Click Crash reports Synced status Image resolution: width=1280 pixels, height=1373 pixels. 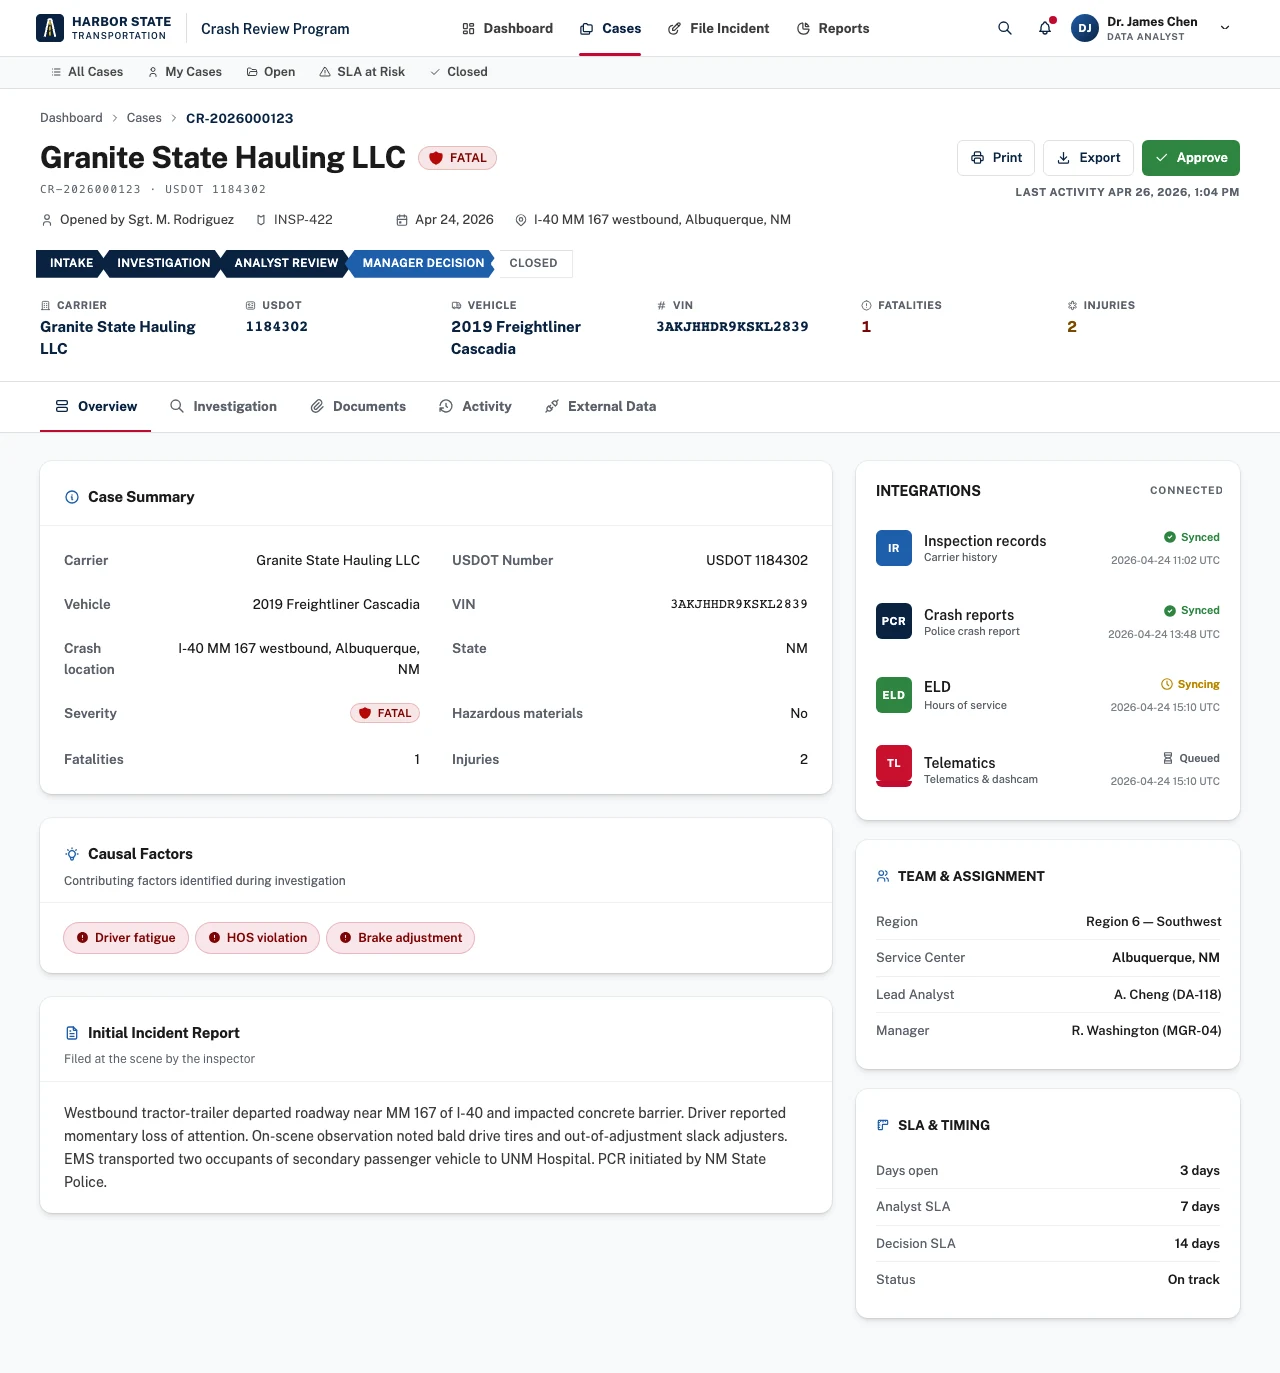tap(1192, 610)
